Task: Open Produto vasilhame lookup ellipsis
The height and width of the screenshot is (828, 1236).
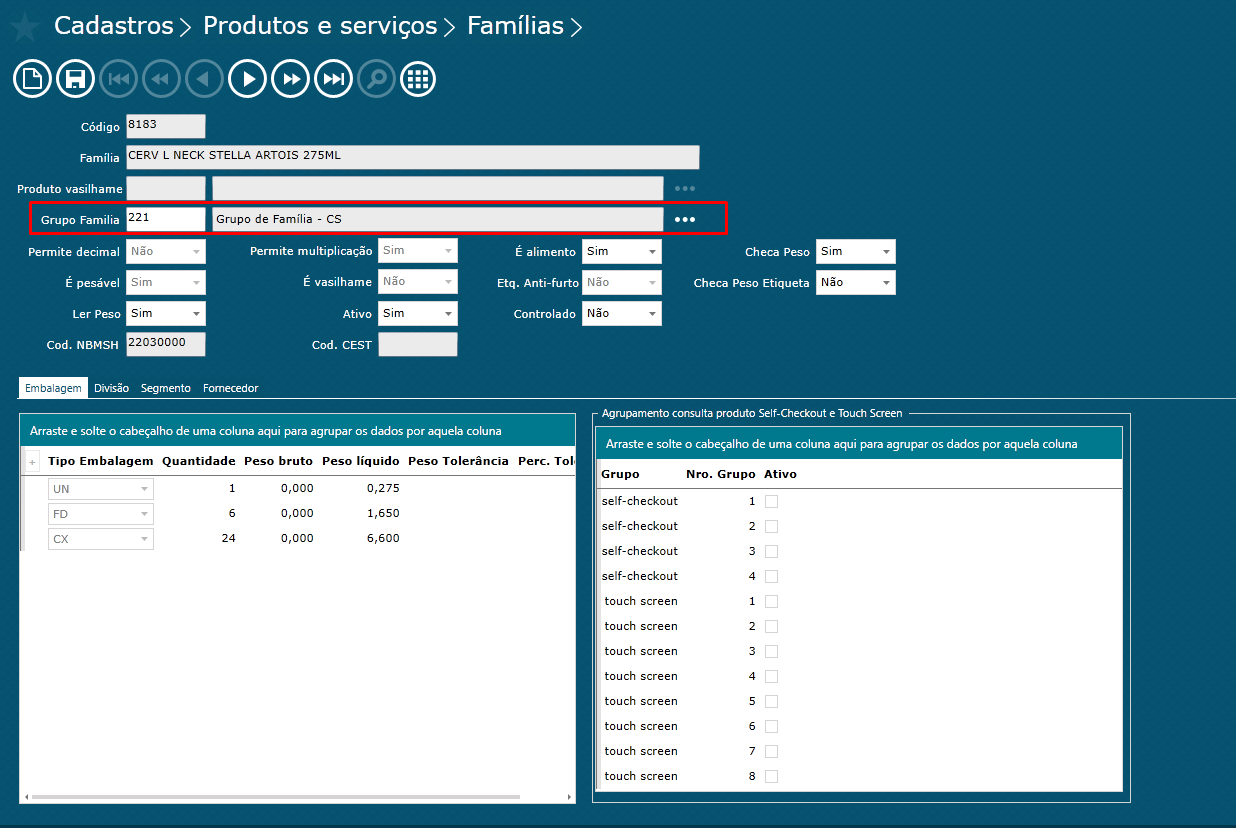Action: click(684, 188)
